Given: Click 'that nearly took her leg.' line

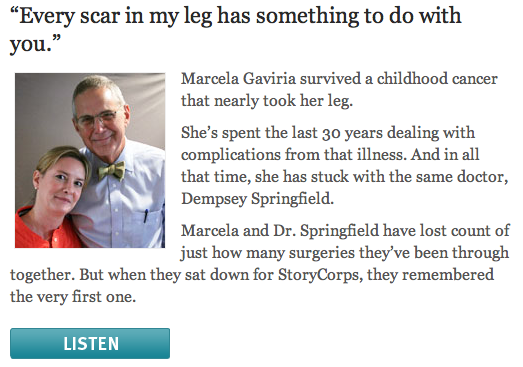Looking at the screenshot, I should [x=267, y=101].
